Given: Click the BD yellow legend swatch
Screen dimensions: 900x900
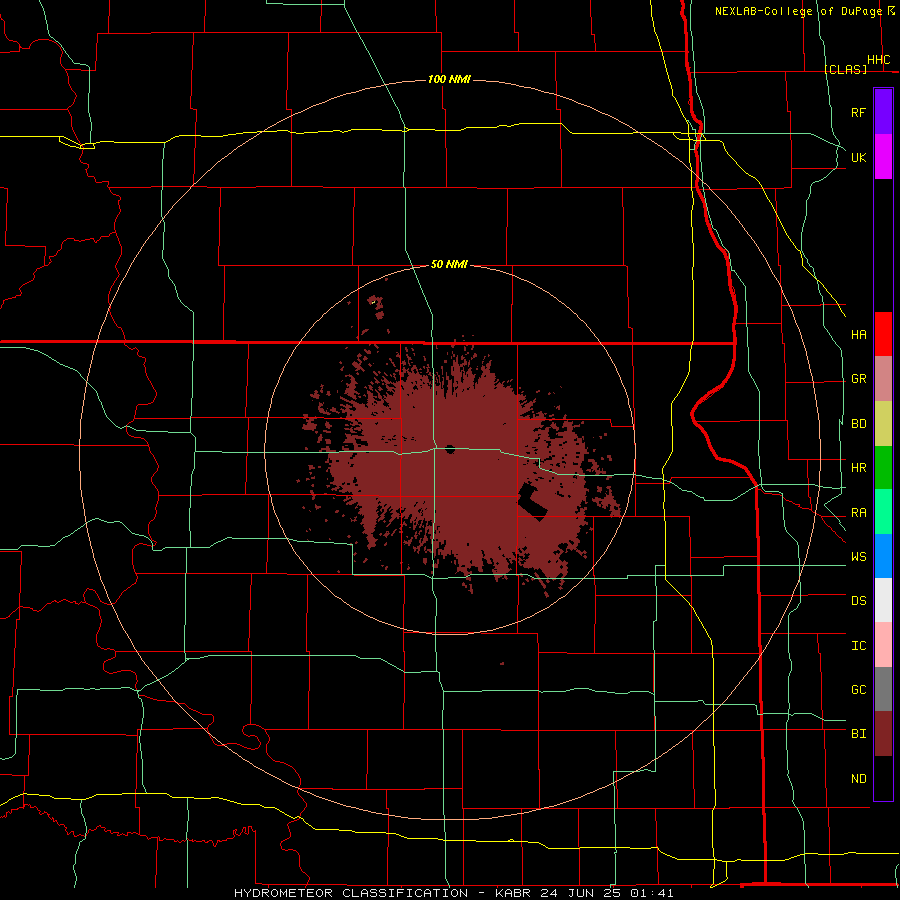Looking at the screenshot, I should point(883,423).
